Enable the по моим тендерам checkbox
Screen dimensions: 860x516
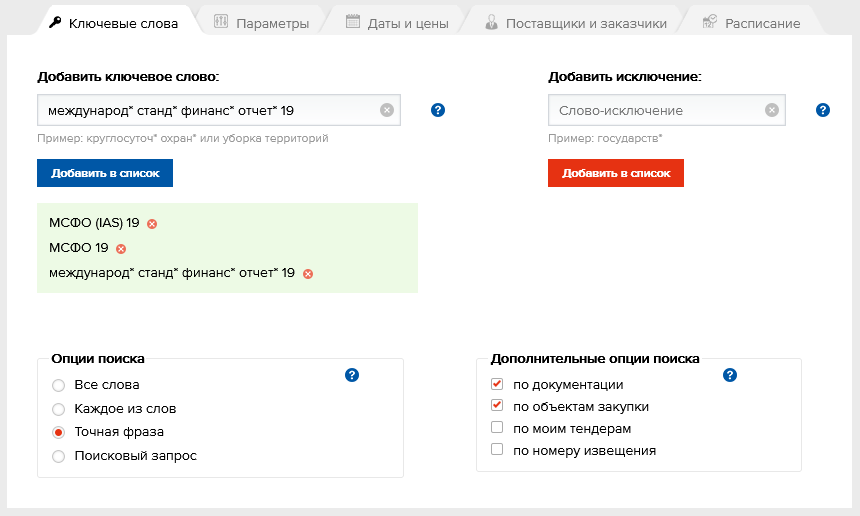(497, 428)
